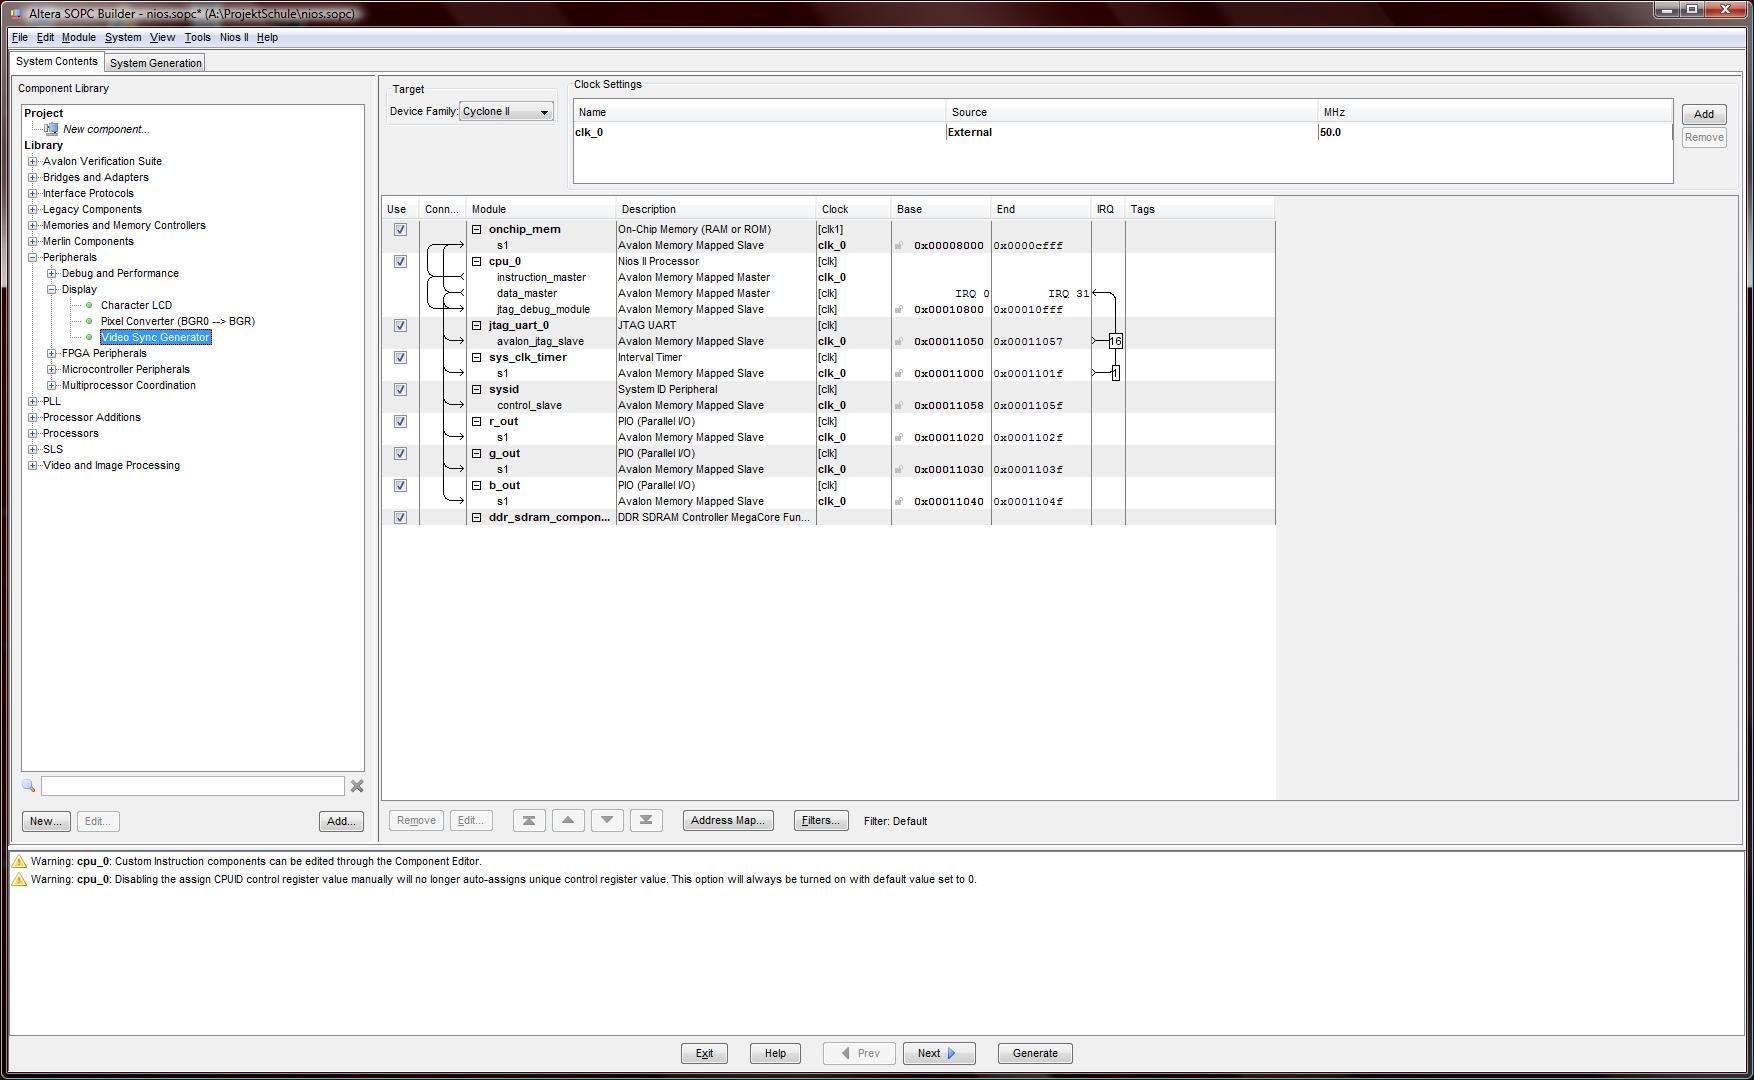1754x1080 pixels.
Task: Open the System menu
Action: [x=123, y=37]
